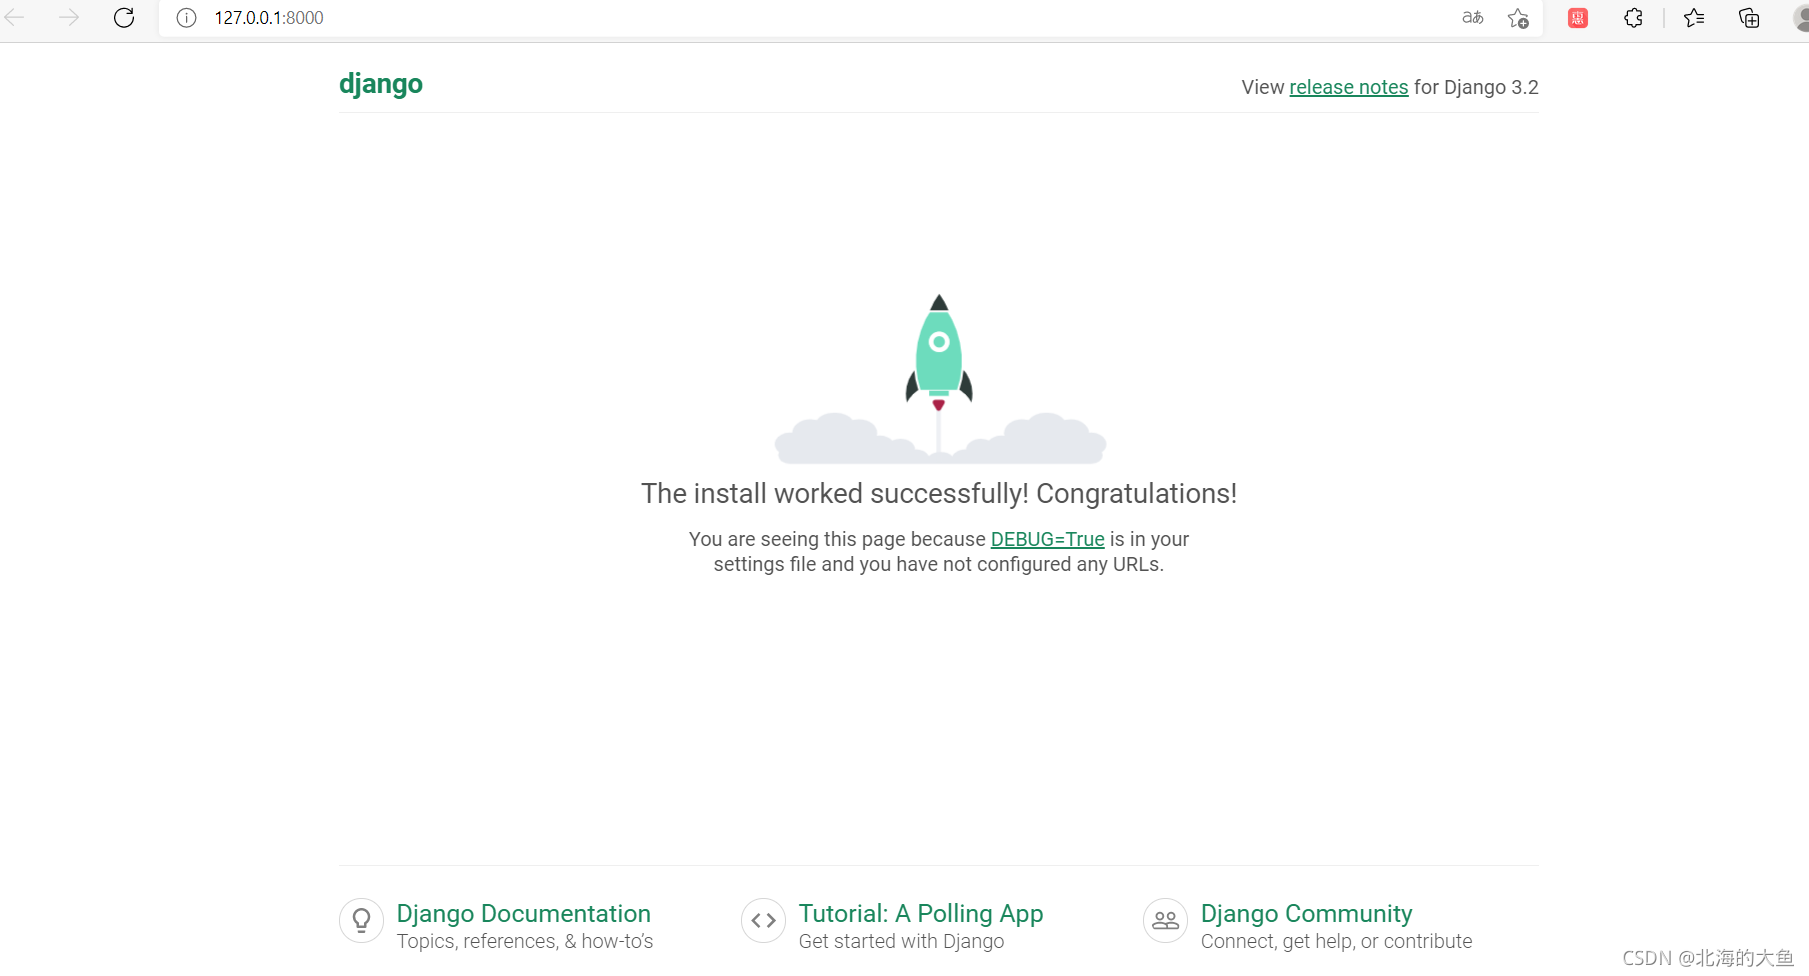Open the red shopping extension icon
The image size is (1809, 976).
pyautogui.click(x=1578, y=18)
